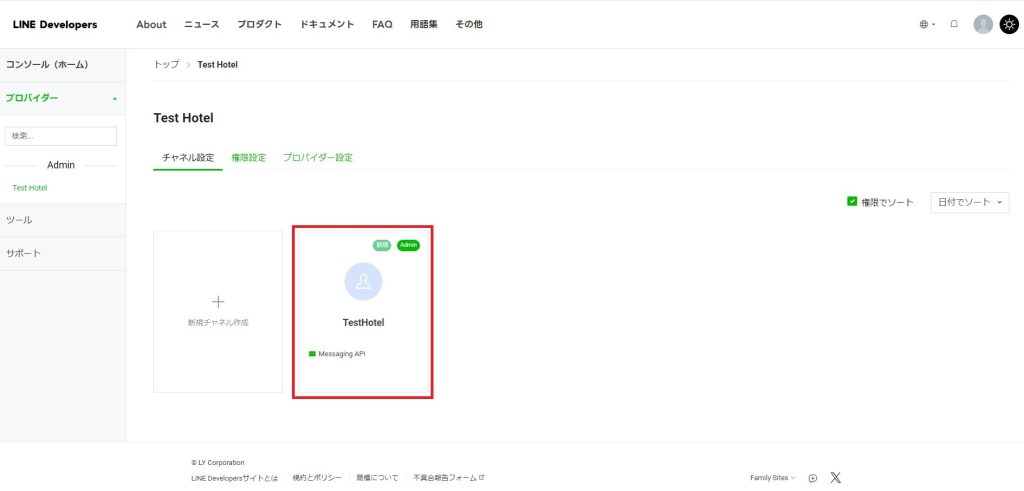
Task: Switch to the プロバイダー設定 tab
Action: point(317,158)
